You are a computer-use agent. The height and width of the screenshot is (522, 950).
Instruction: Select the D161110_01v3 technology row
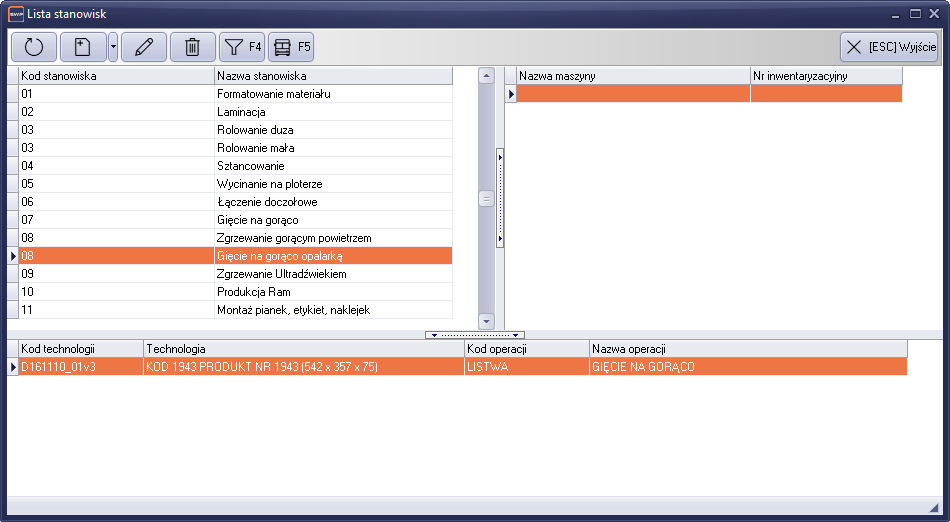click(80, 367)
